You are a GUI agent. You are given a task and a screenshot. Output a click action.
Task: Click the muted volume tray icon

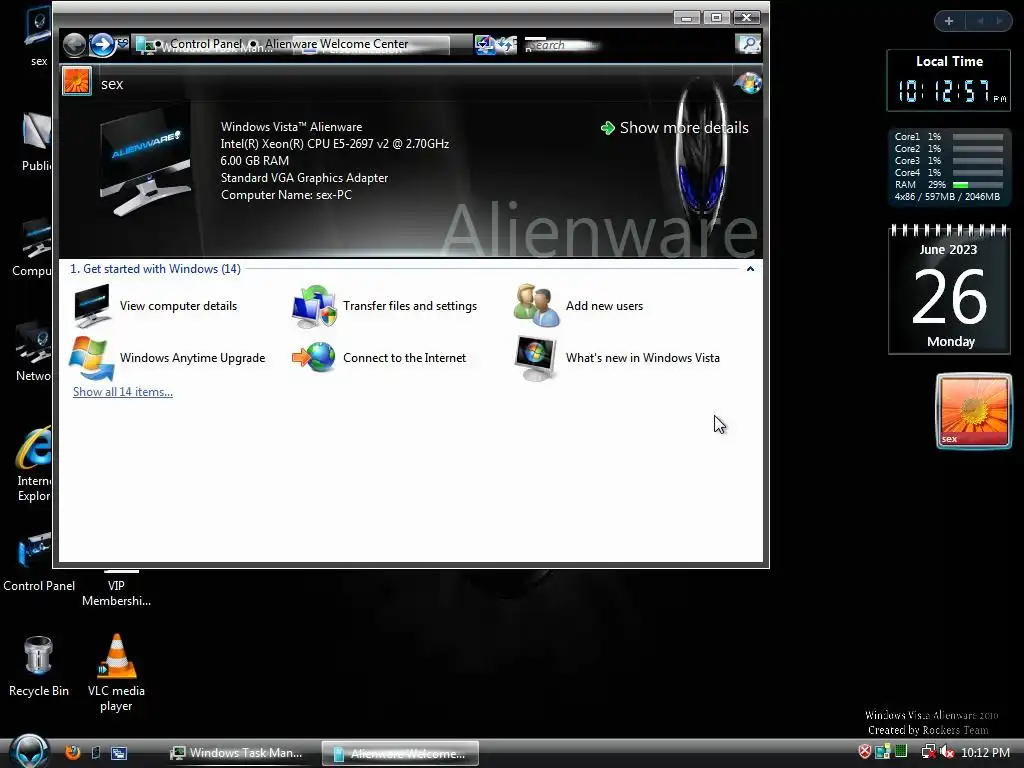946,752
